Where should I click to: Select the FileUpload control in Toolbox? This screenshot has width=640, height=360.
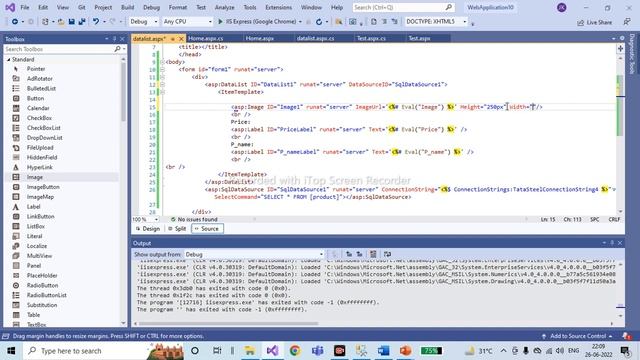click(40, 147)
